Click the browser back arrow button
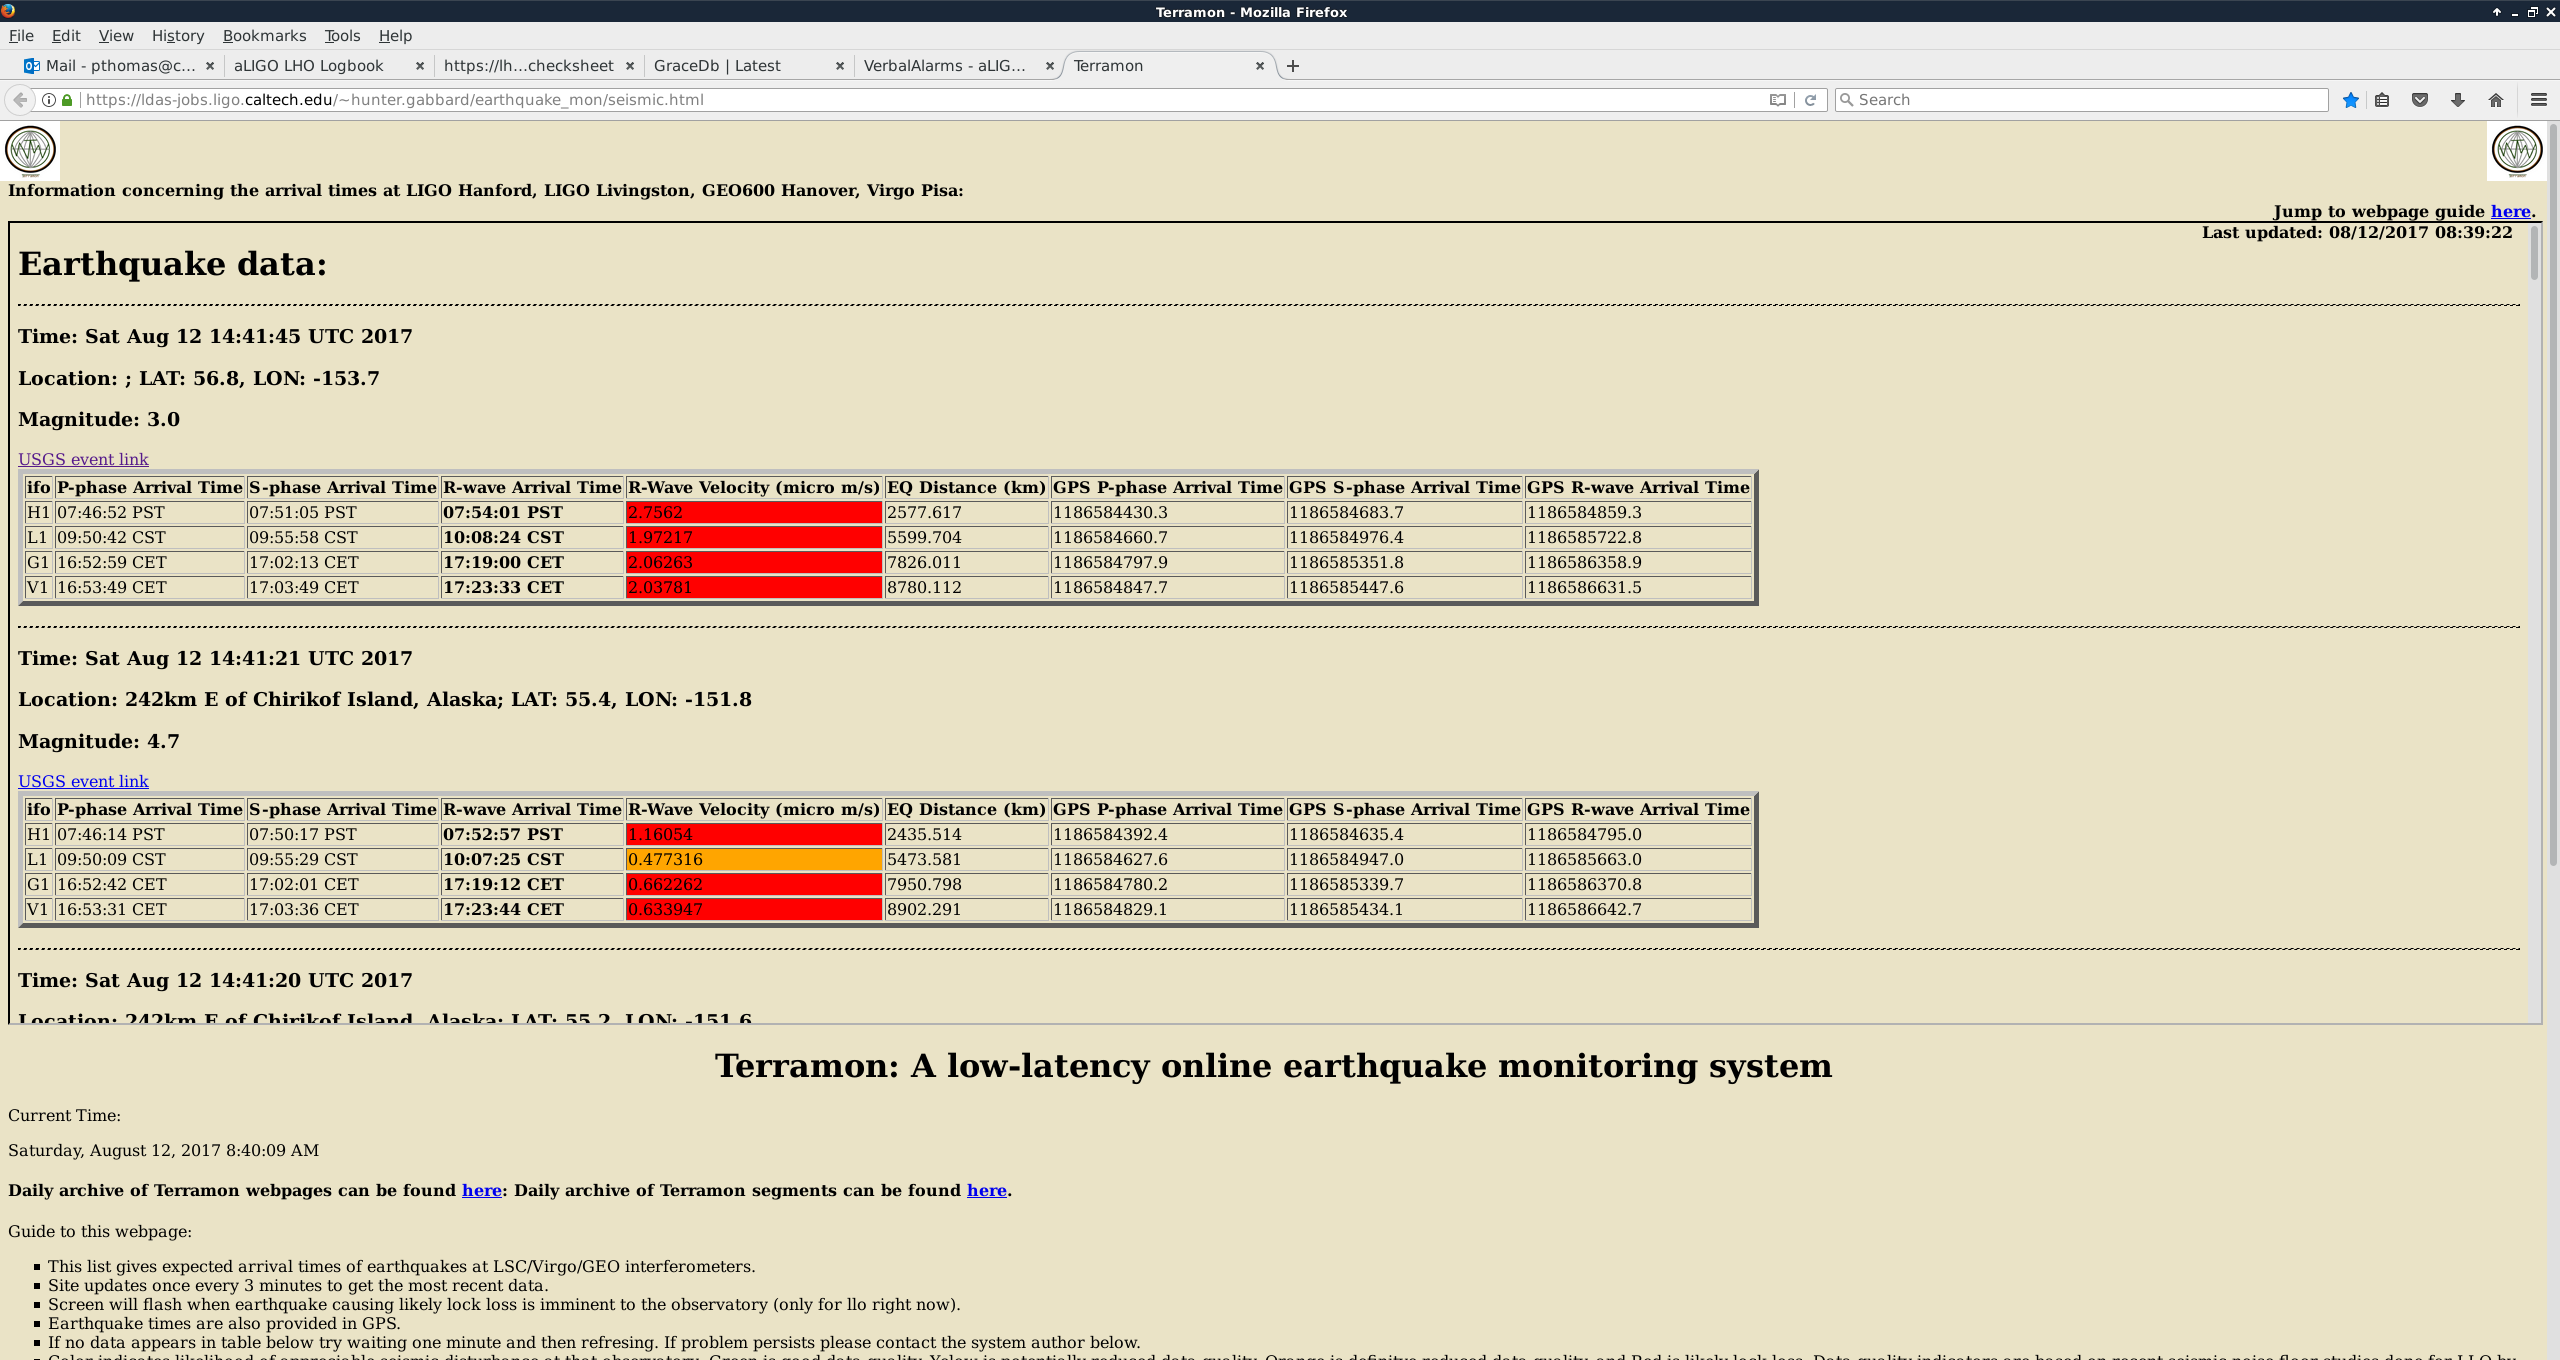 [20, 100]
